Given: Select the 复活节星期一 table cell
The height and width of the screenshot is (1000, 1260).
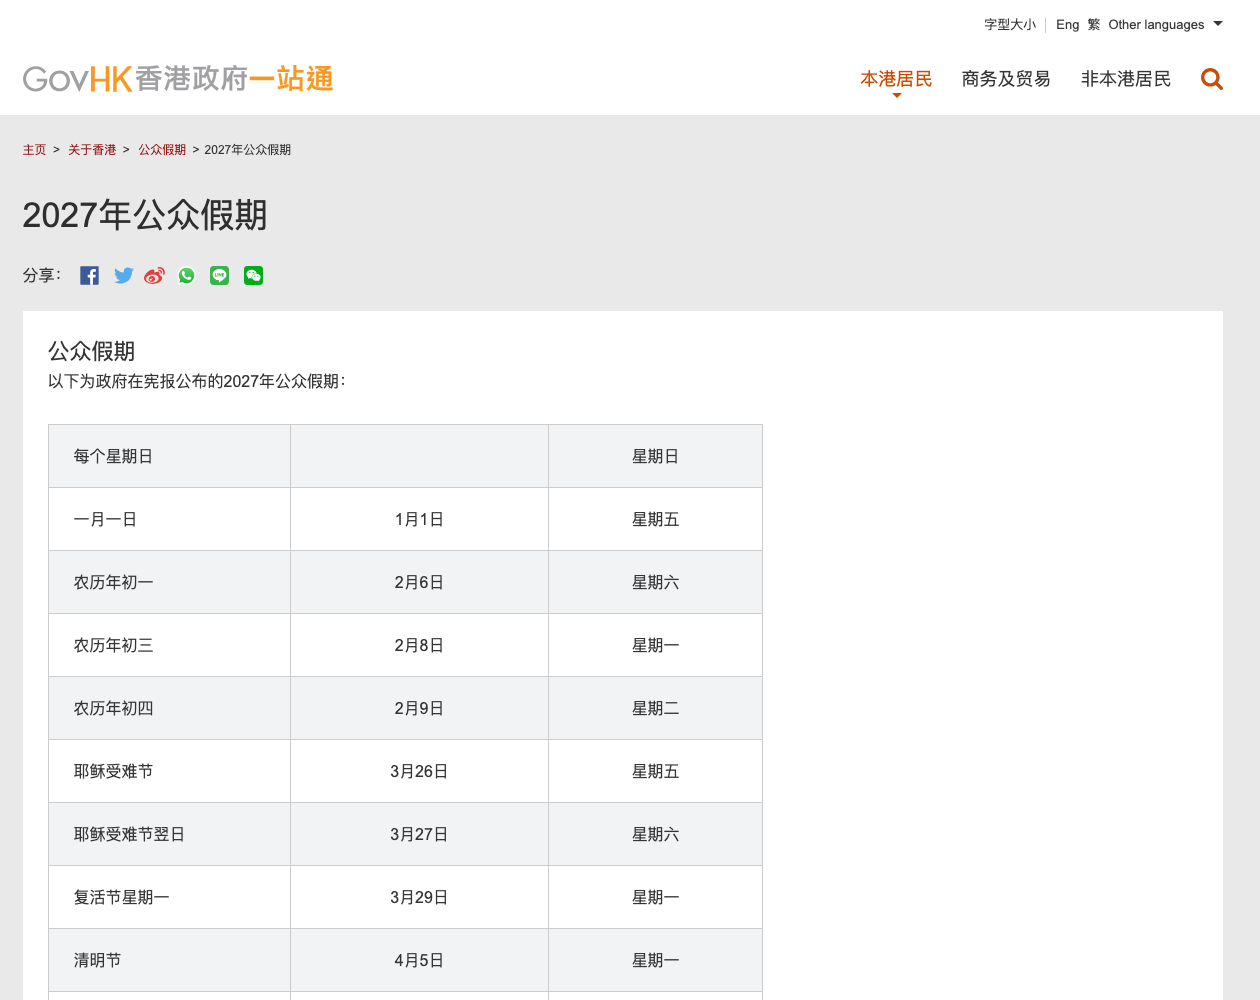Looking at the screenshot, I should point(170,897).
